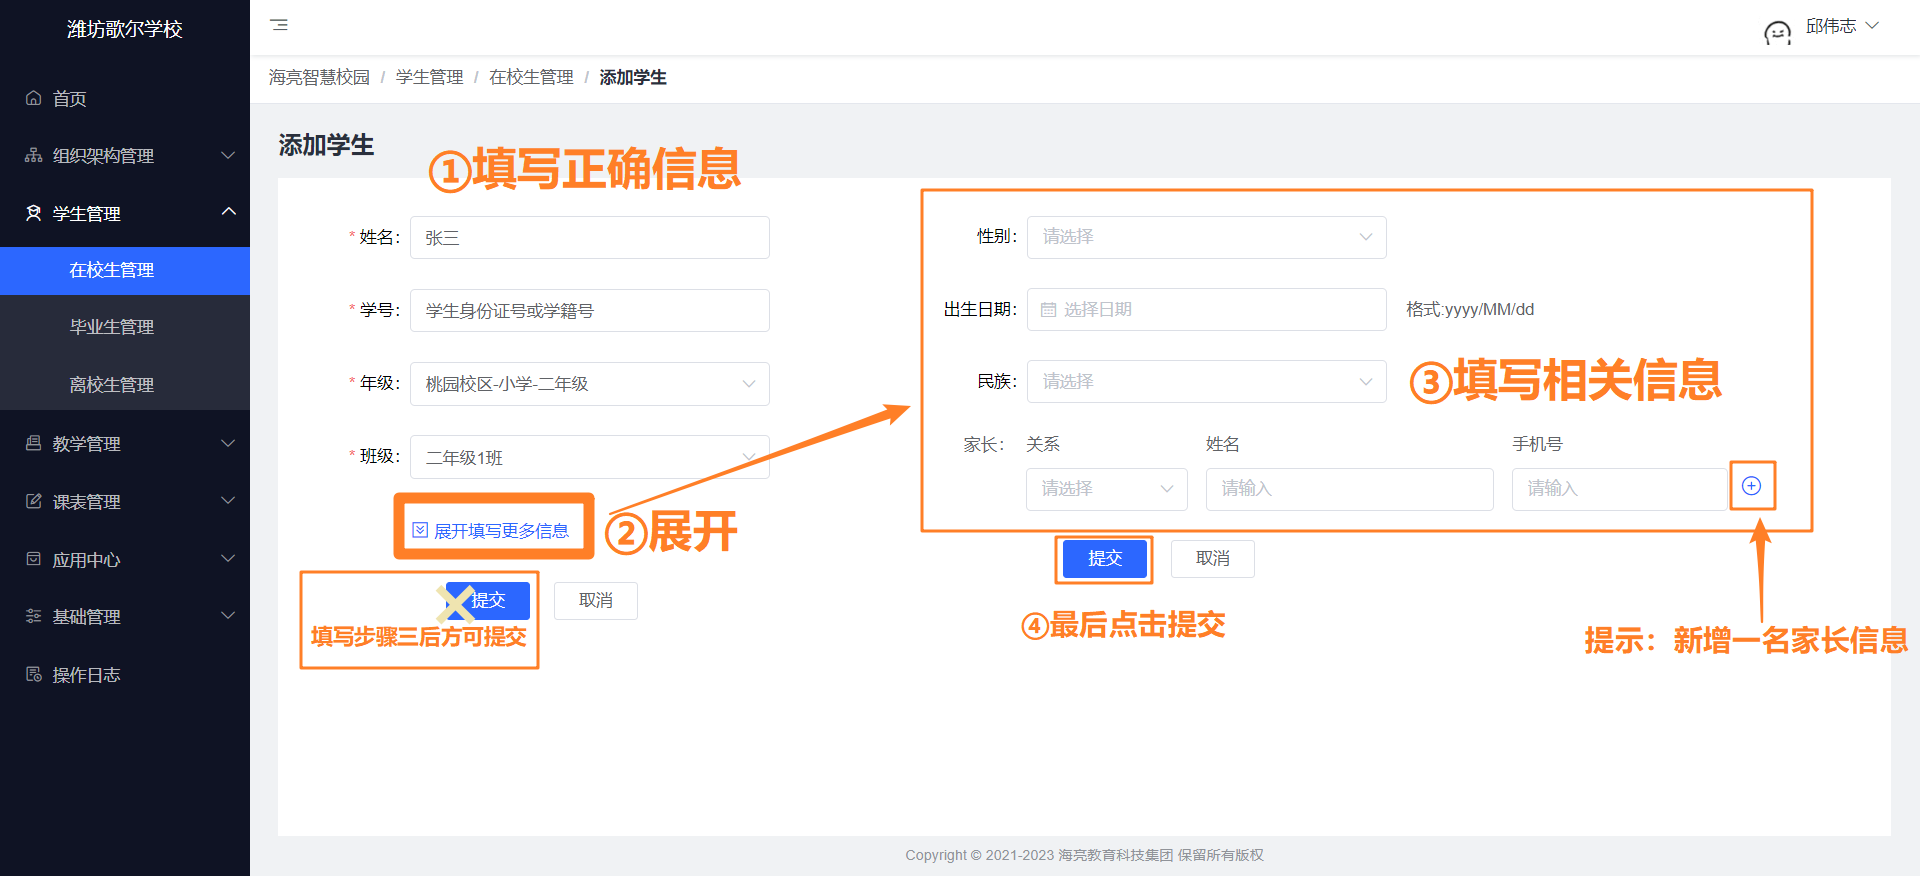Expand the 教学管理 chevron
1920x876 pixels.
tap(228, 443)
